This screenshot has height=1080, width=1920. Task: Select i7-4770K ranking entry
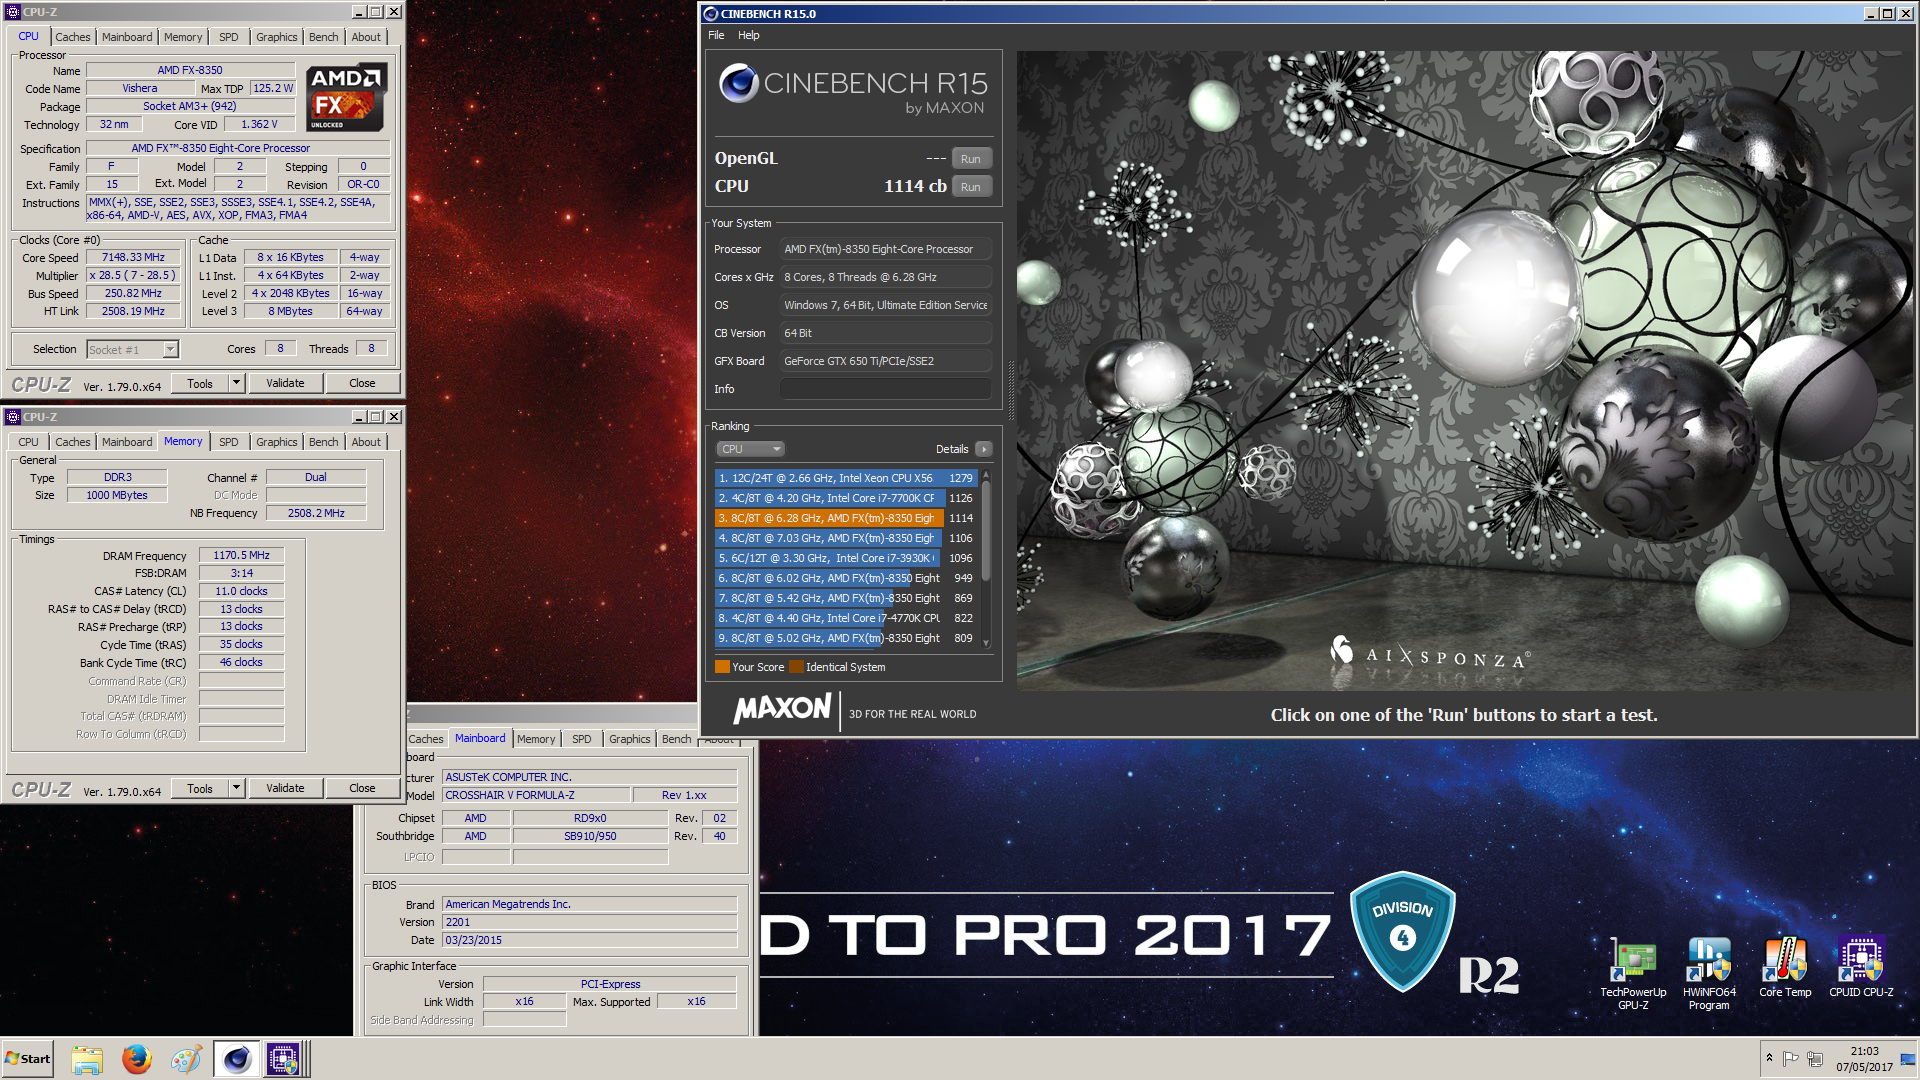[845, 618]
